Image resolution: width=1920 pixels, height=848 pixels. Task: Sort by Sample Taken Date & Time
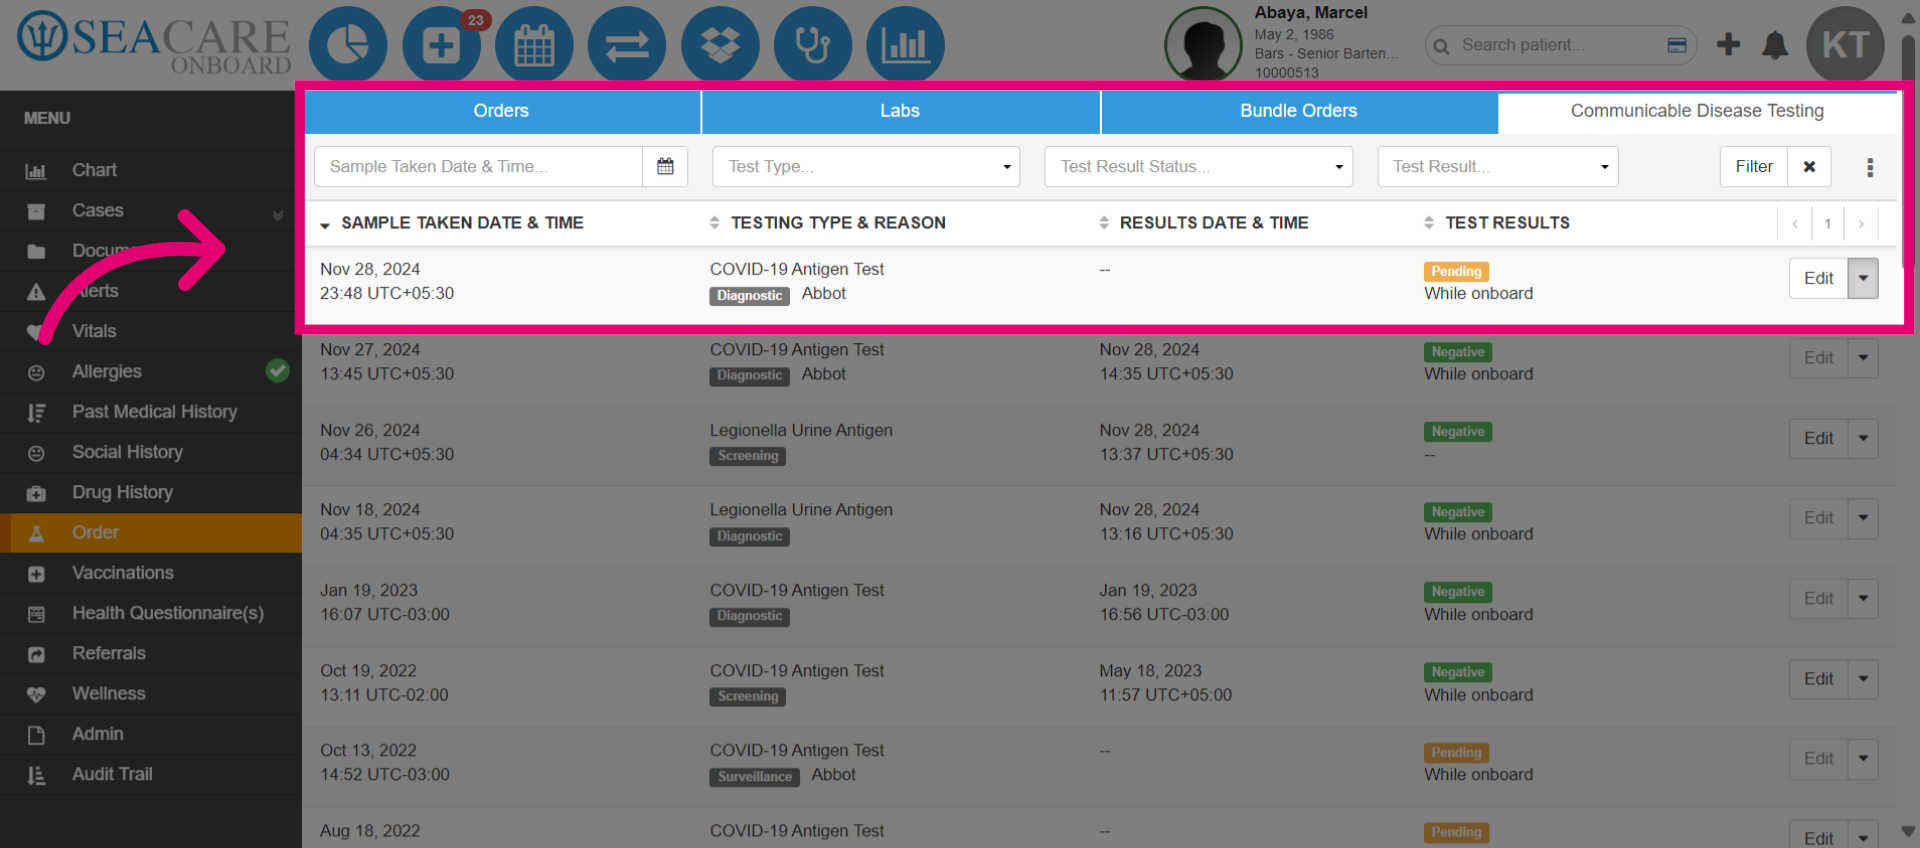[452, 223]
